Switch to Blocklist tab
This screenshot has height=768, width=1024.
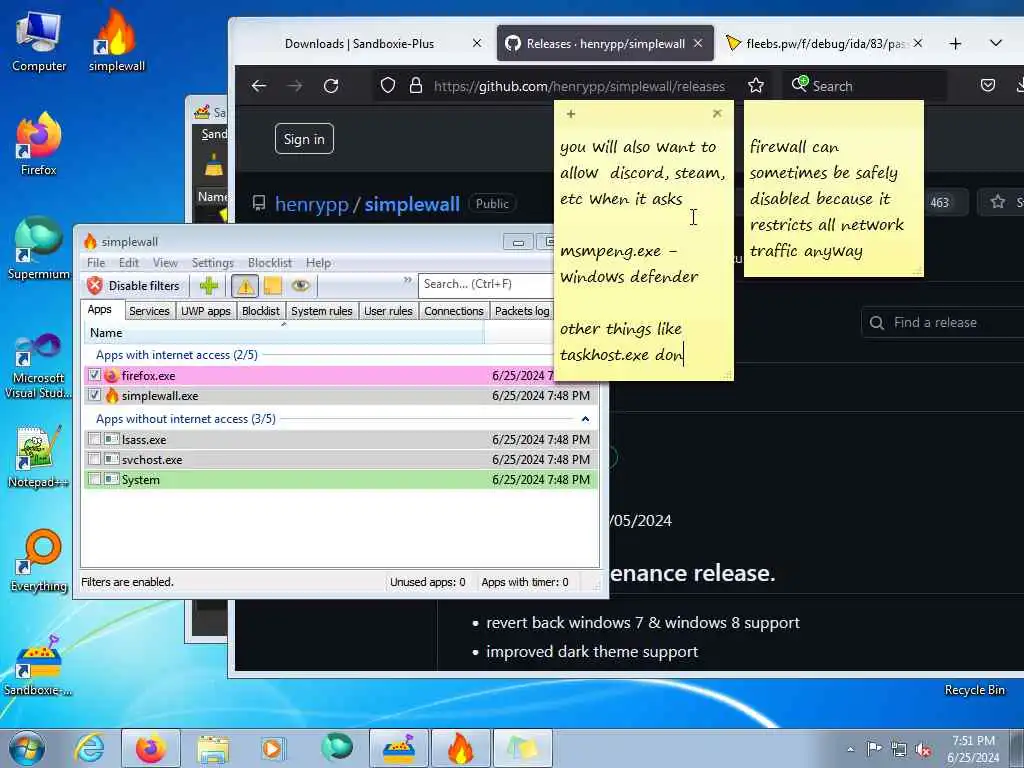(x=261, y=311)
